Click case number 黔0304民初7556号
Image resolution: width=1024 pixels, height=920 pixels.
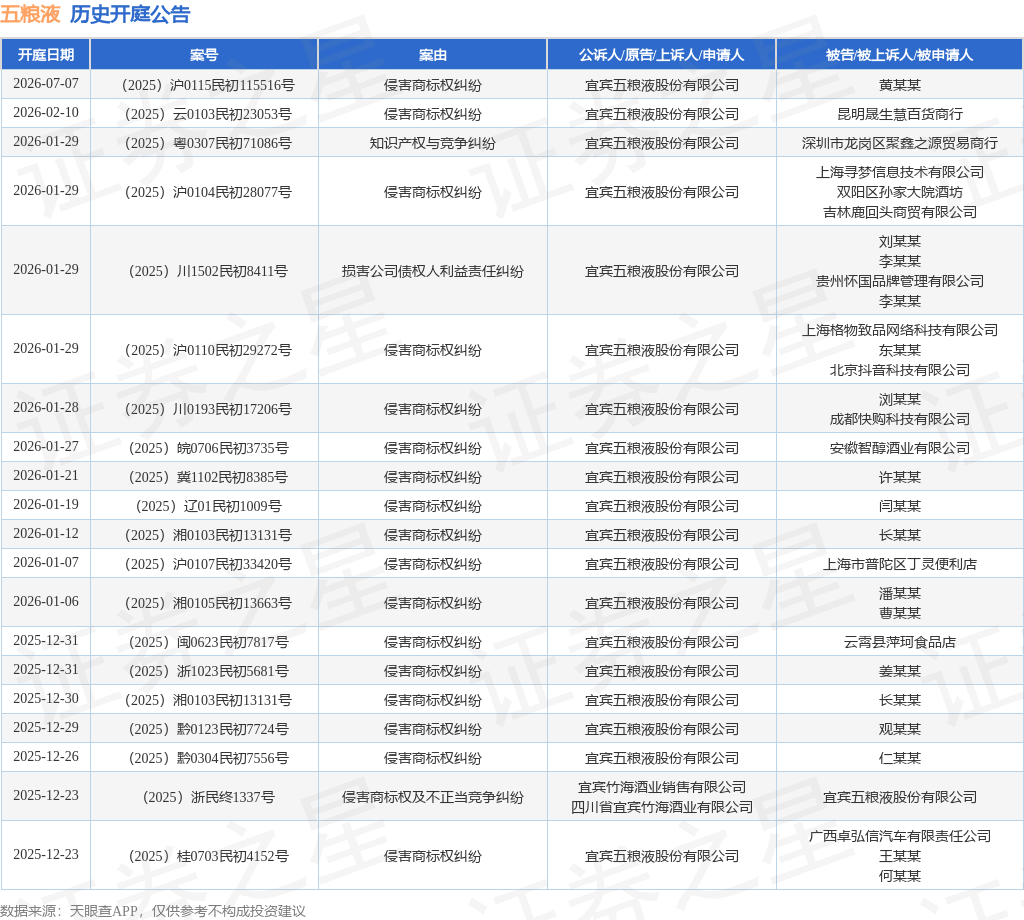pyautogui.click(x=208, y=758)
